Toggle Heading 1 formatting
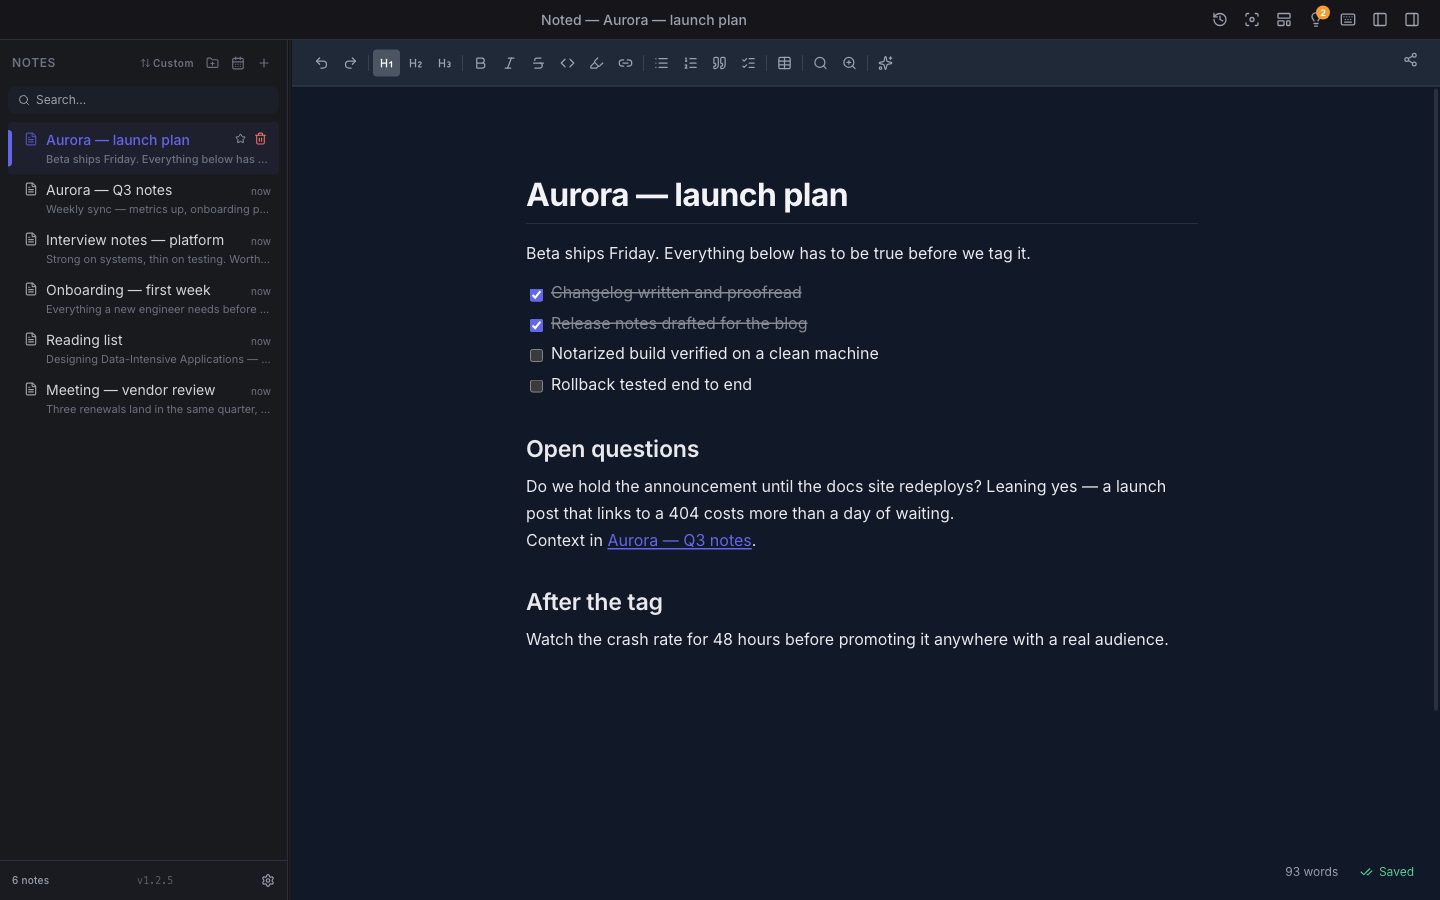Image resolution: width=1440 pixels, height=900 pixels. point(386,63)
